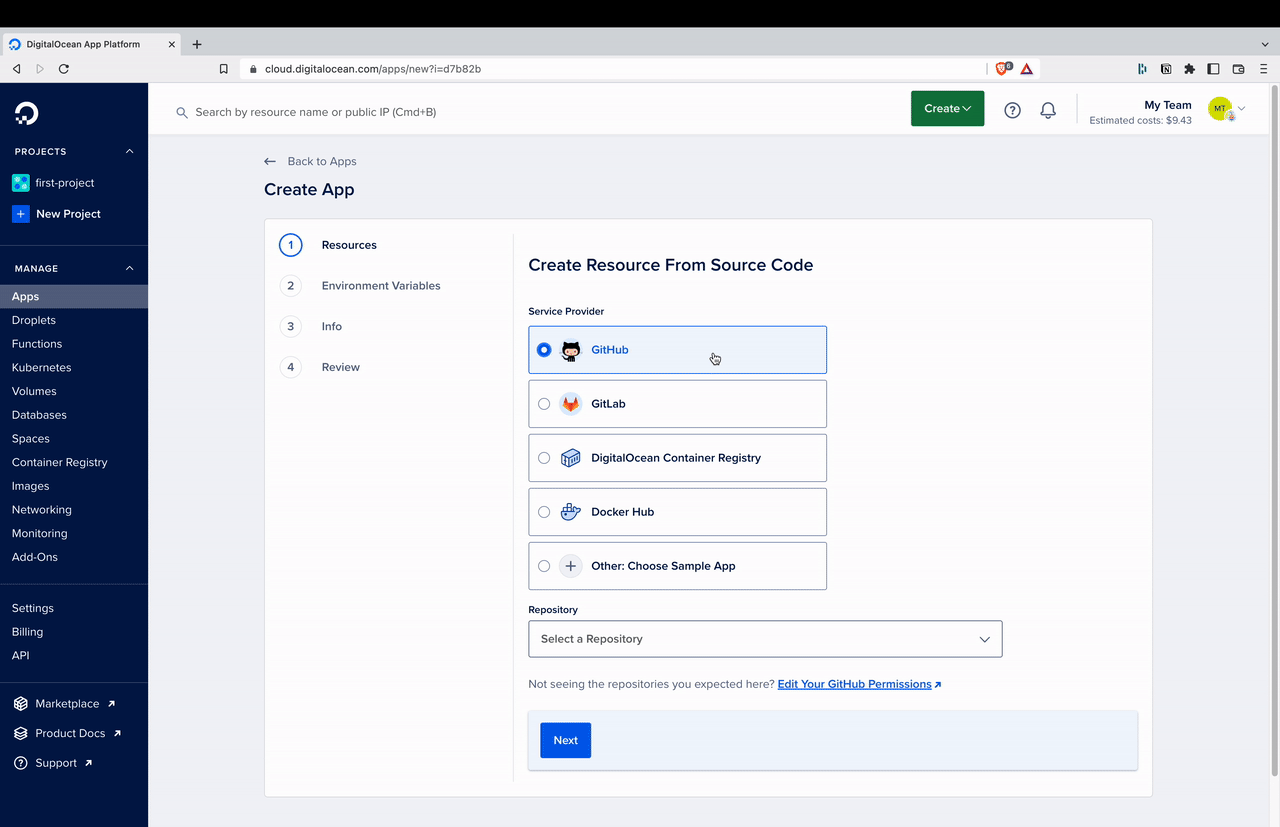Expand the Create dropdown in header
The image size is (1280, 827).
946,108
